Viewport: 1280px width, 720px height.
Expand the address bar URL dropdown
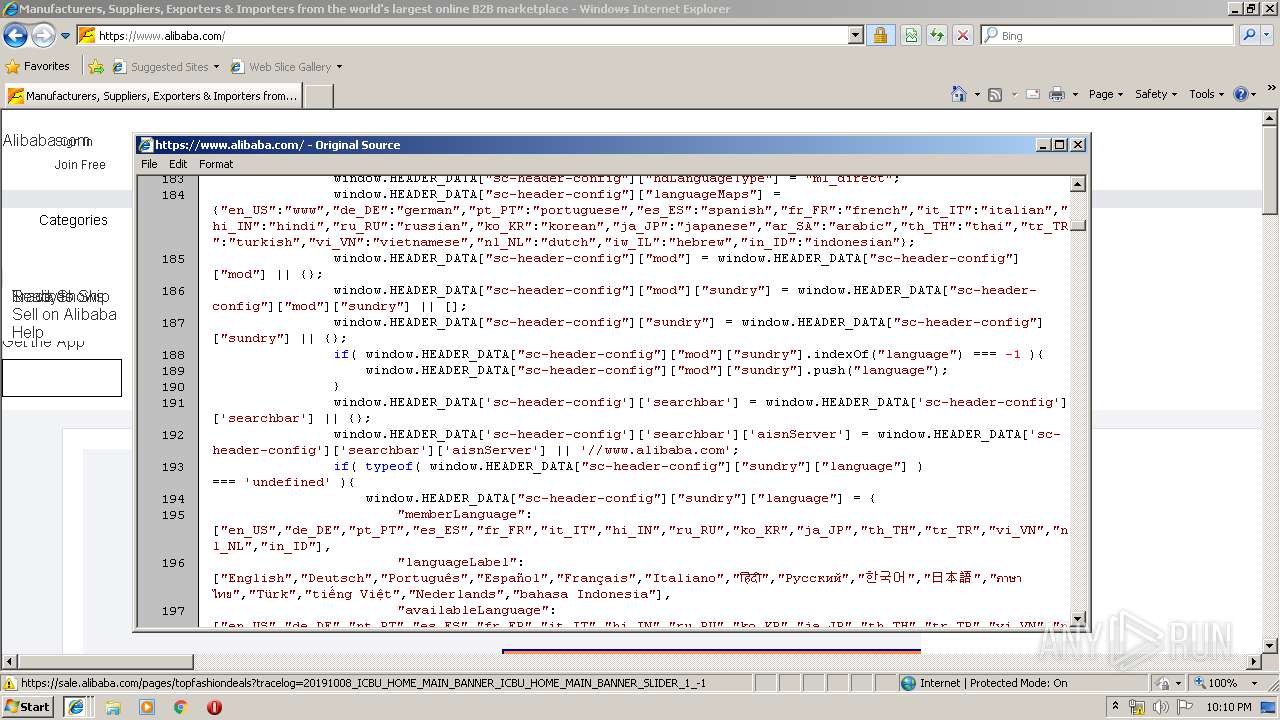coord(855,35)
